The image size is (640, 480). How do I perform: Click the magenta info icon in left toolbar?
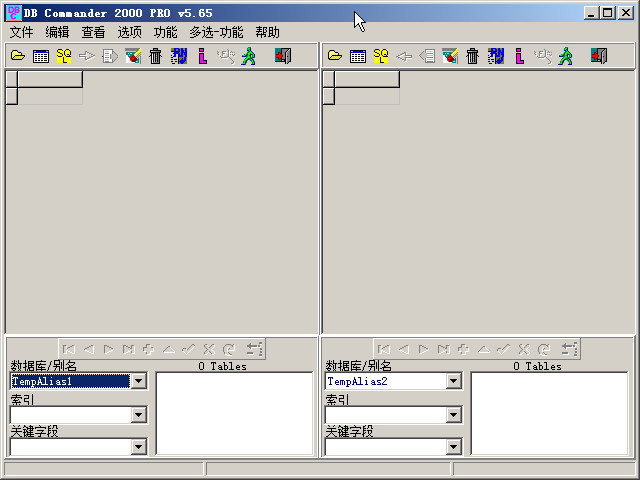[202, 56]
